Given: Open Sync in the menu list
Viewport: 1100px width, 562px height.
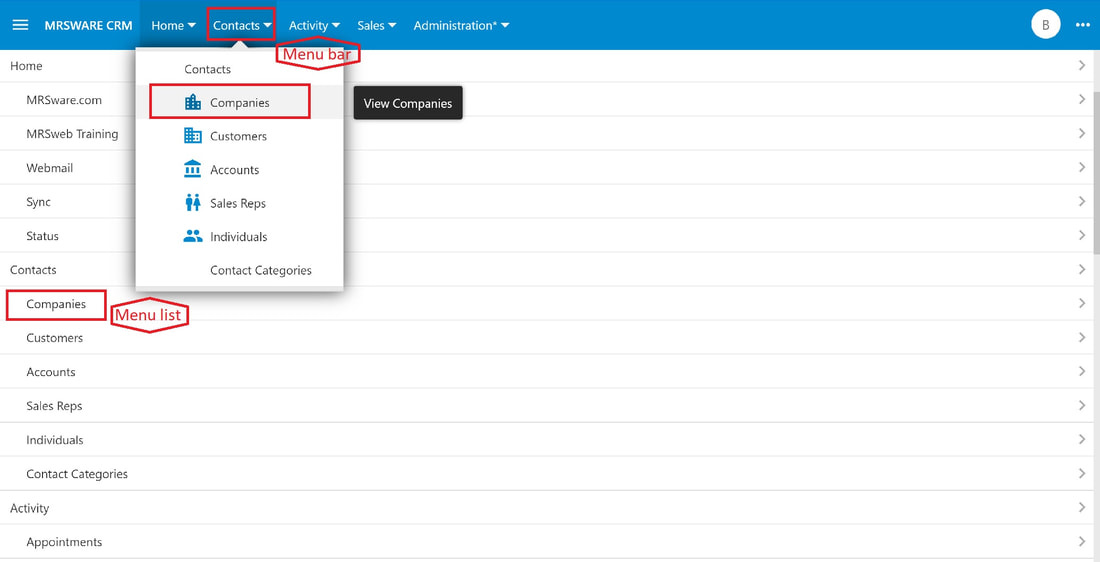Looking at the screenshot, I should click(x=39, y=201).
